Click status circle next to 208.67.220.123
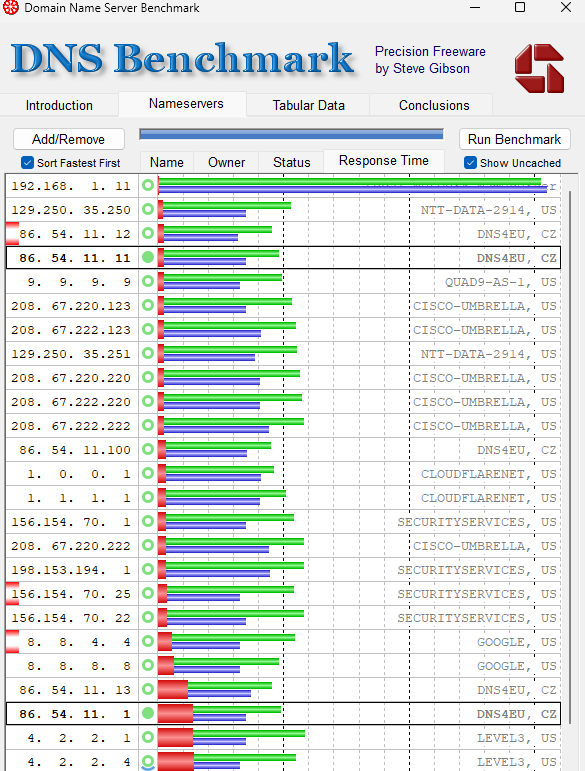This screenshot has width=585, height=771. coord(148,305)
